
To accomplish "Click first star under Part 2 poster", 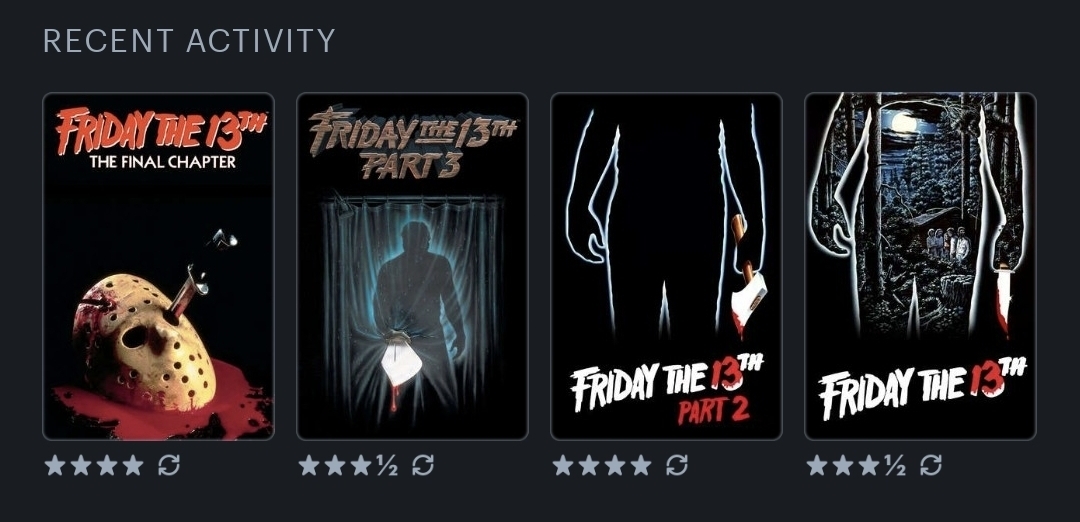I will (x=563, y=466).
